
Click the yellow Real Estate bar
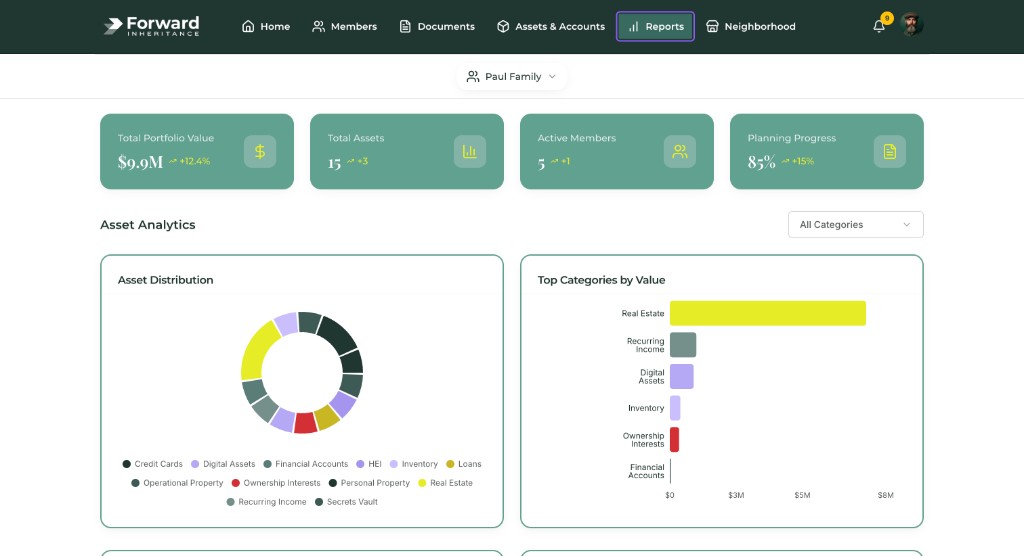[767, 313]
